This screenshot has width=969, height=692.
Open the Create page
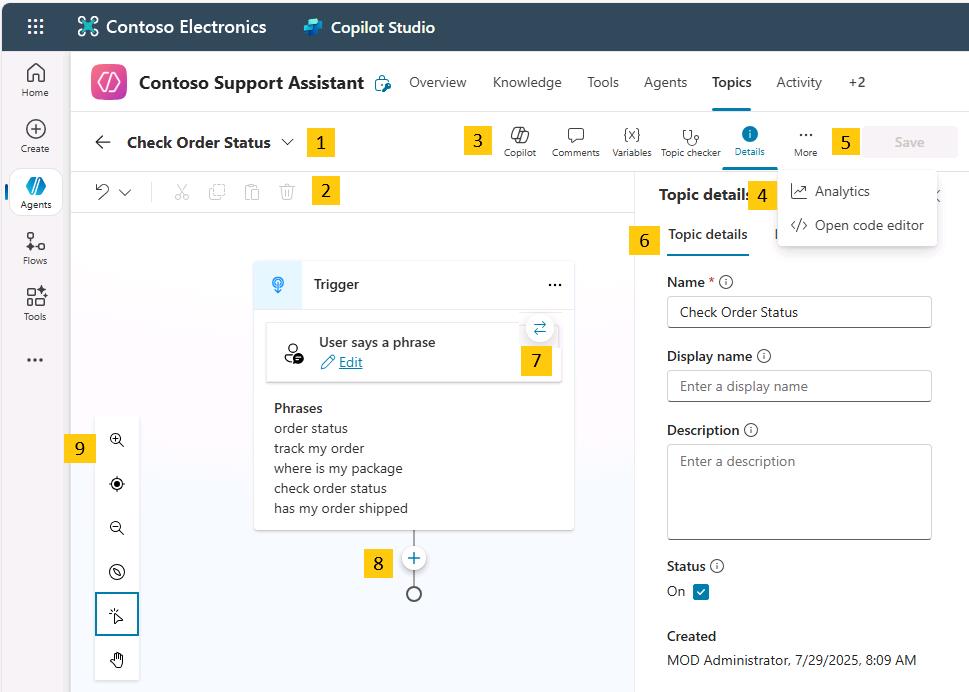[35, 137]
